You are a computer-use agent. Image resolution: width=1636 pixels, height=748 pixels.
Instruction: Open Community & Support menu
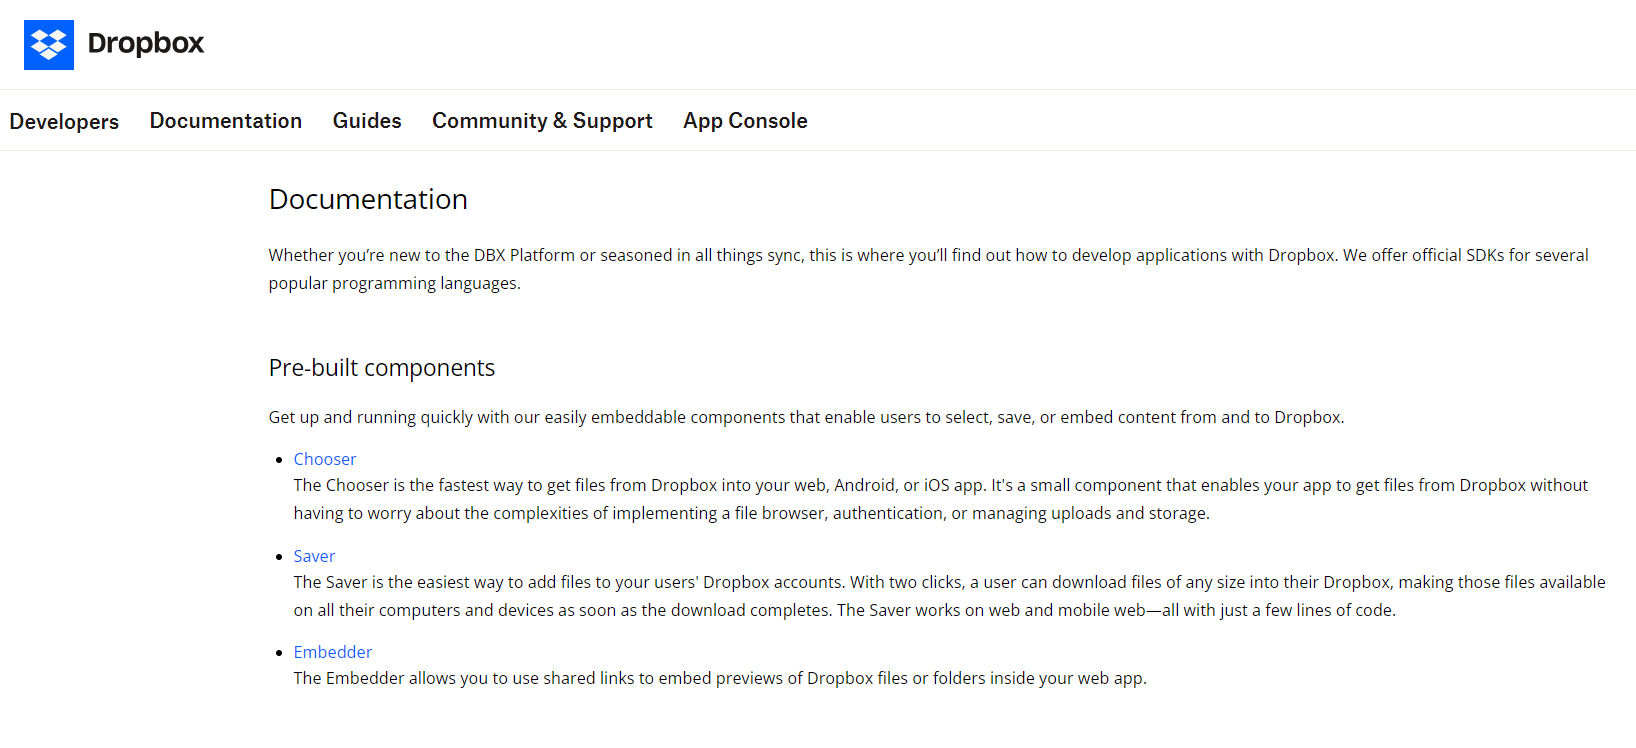point(542,120)
